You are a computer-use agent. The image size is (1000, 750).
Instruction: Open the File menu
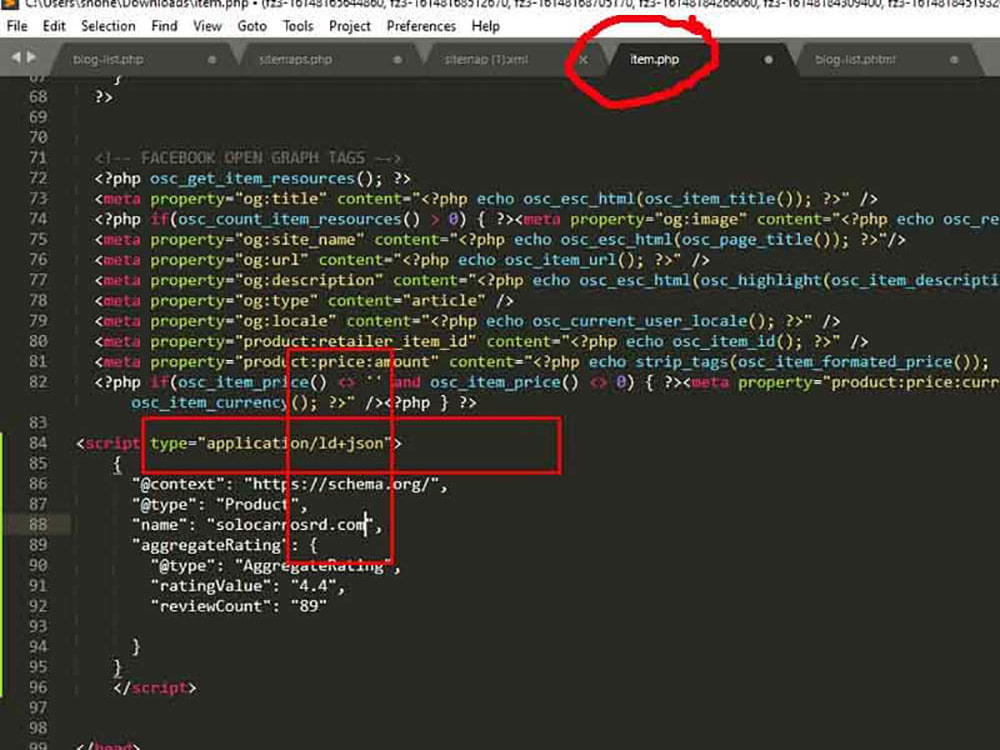coord(17,26)
